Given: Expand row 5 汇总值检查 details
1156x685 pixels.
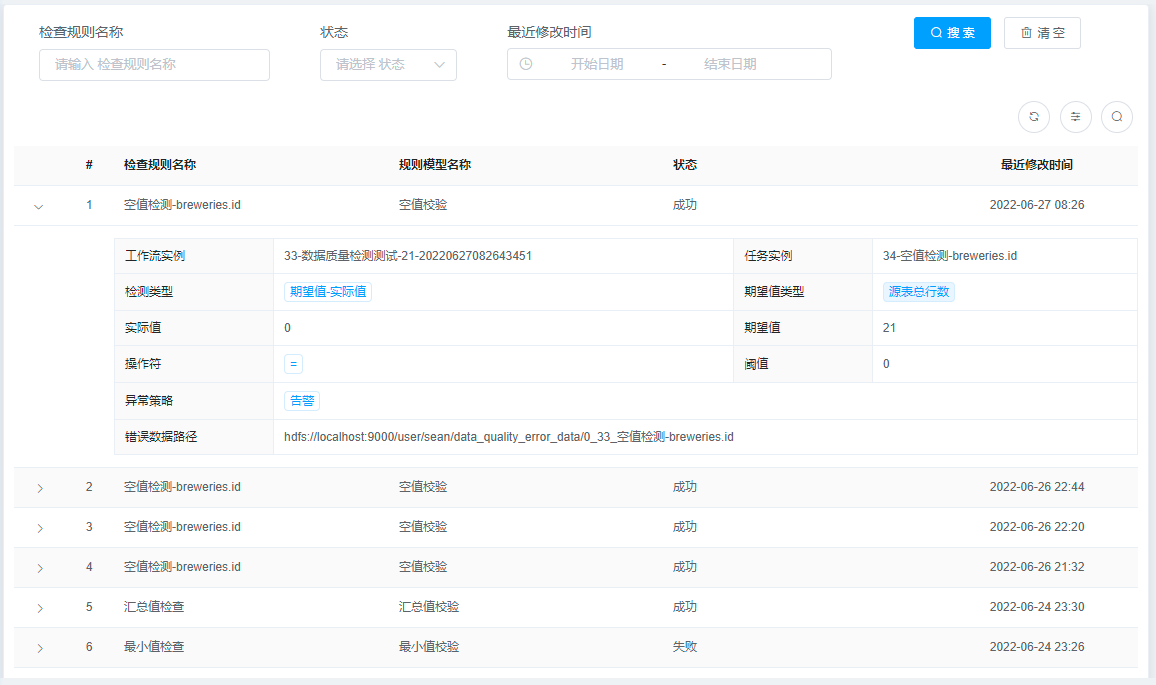Looking at the screenshot, I should [x=40, y=607].
